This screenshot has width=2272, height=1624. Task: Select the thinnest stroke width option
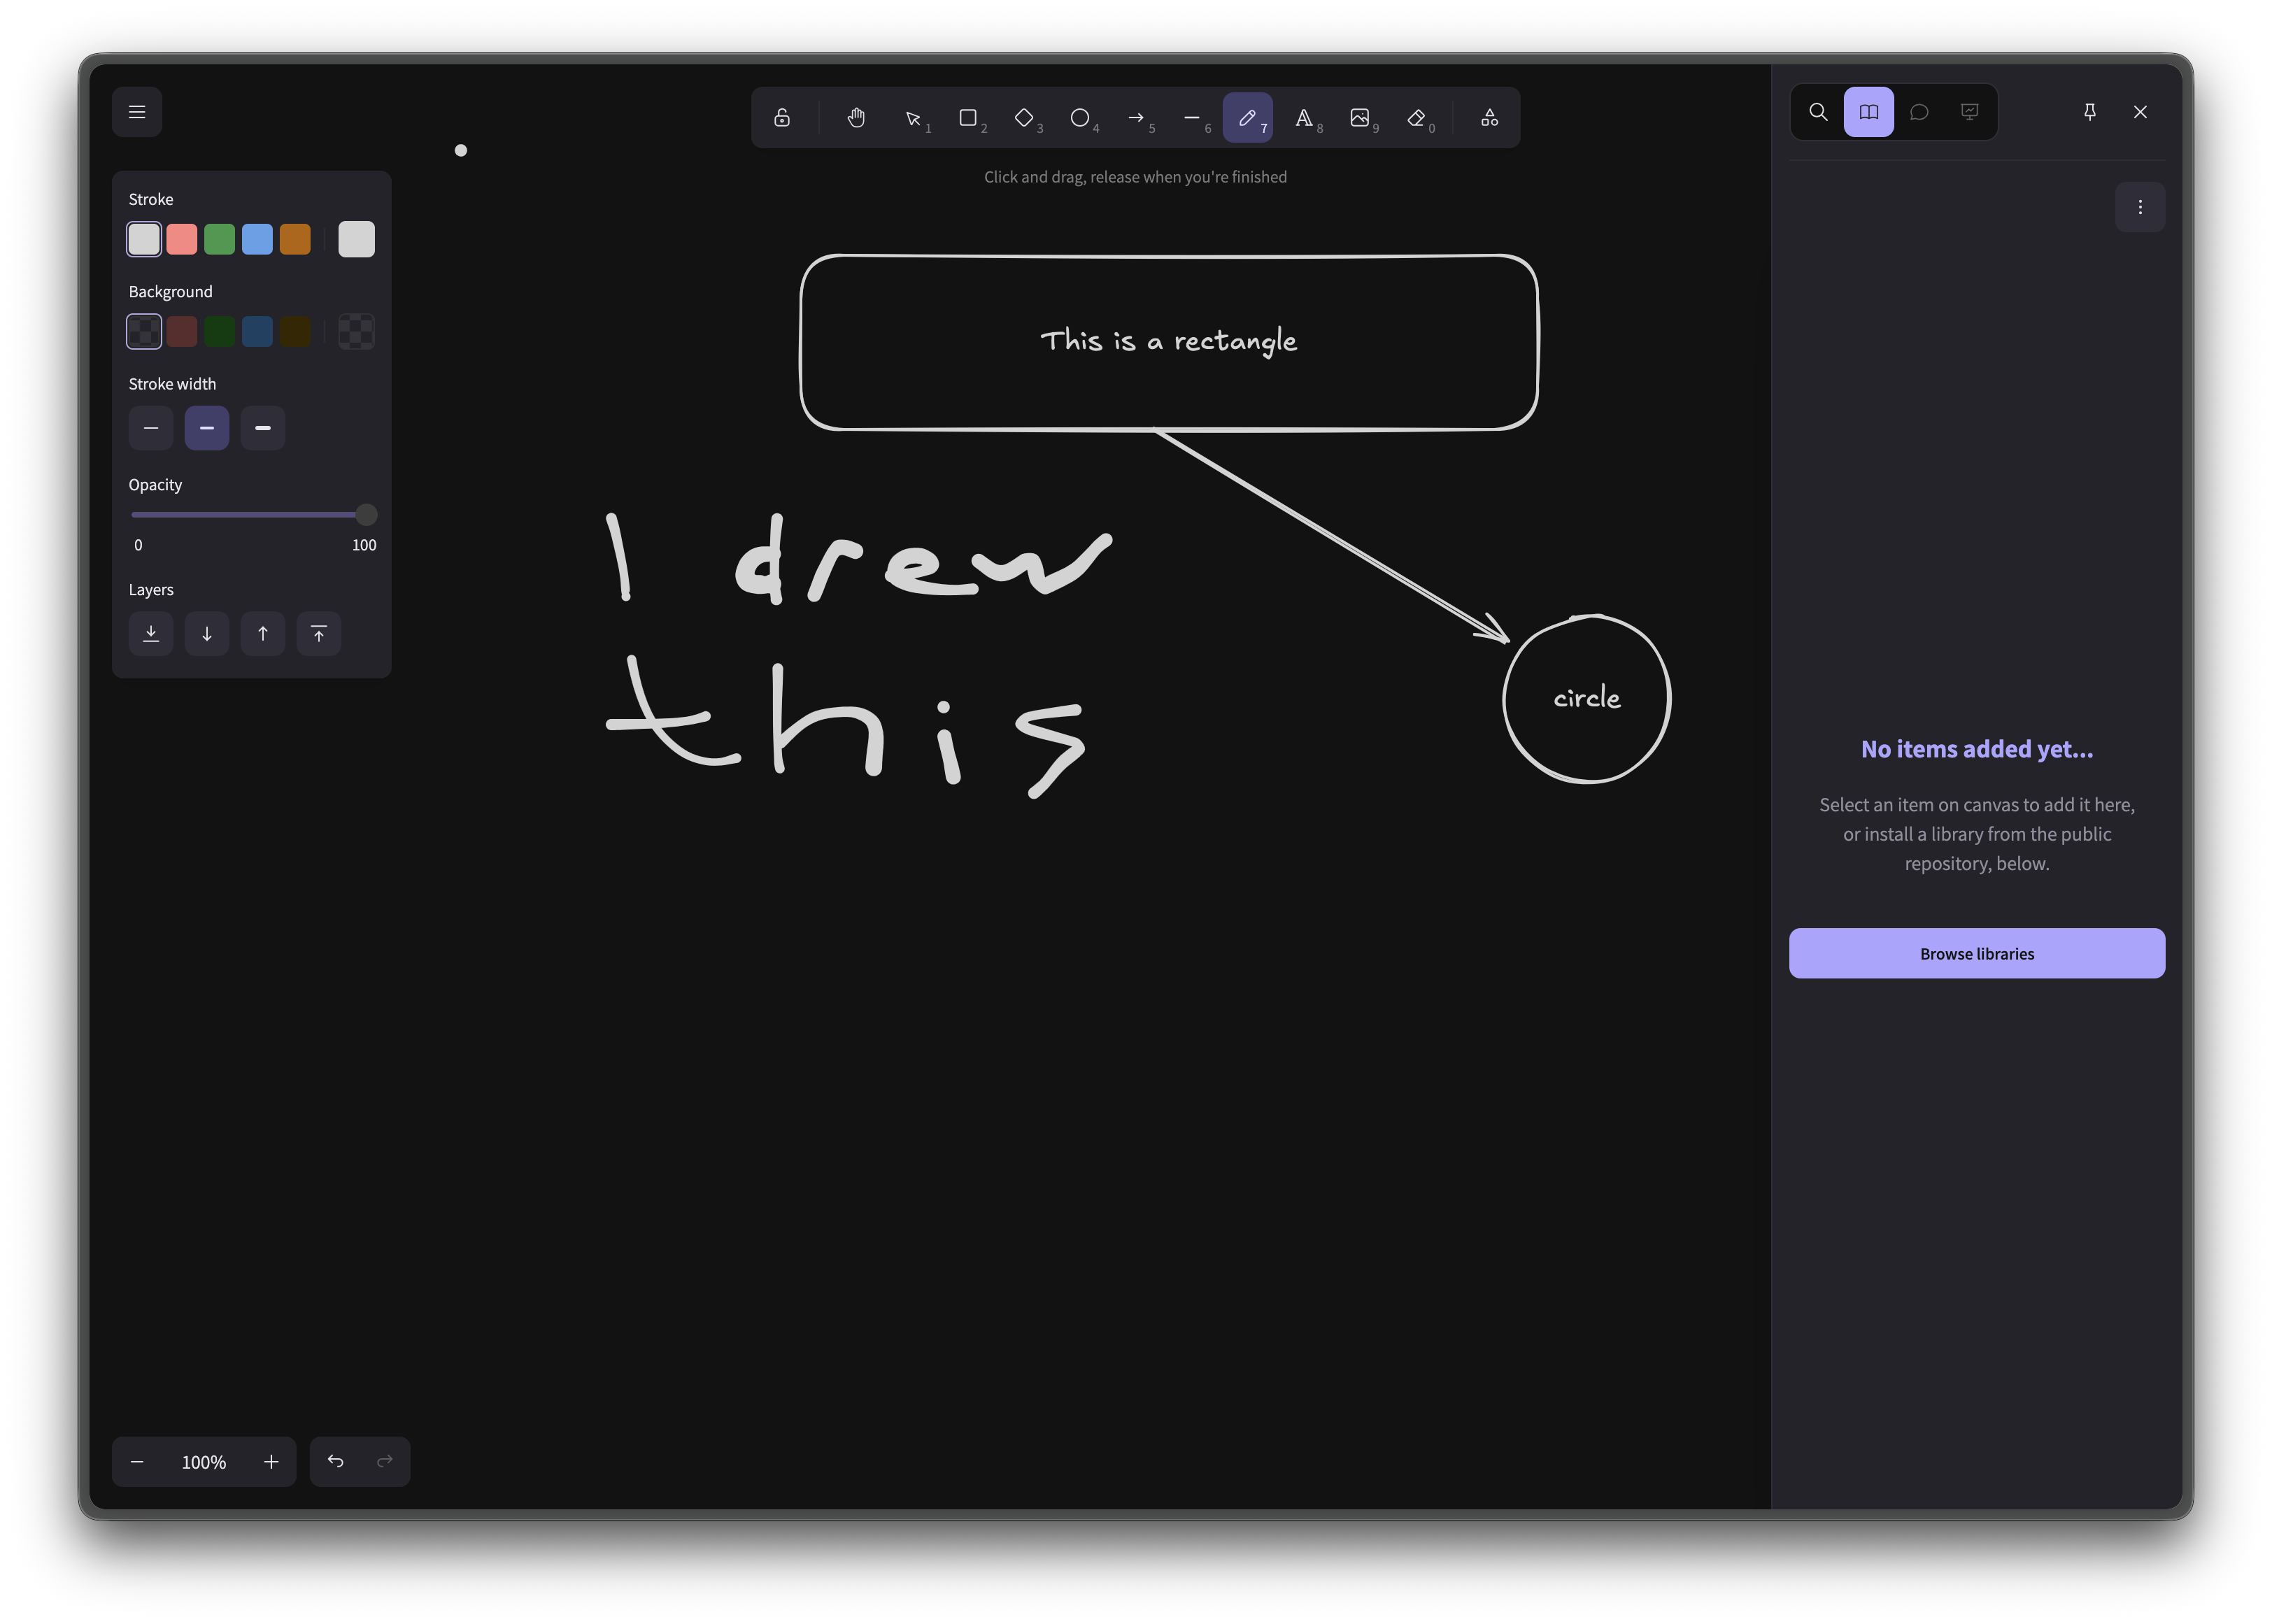point(151,428)
